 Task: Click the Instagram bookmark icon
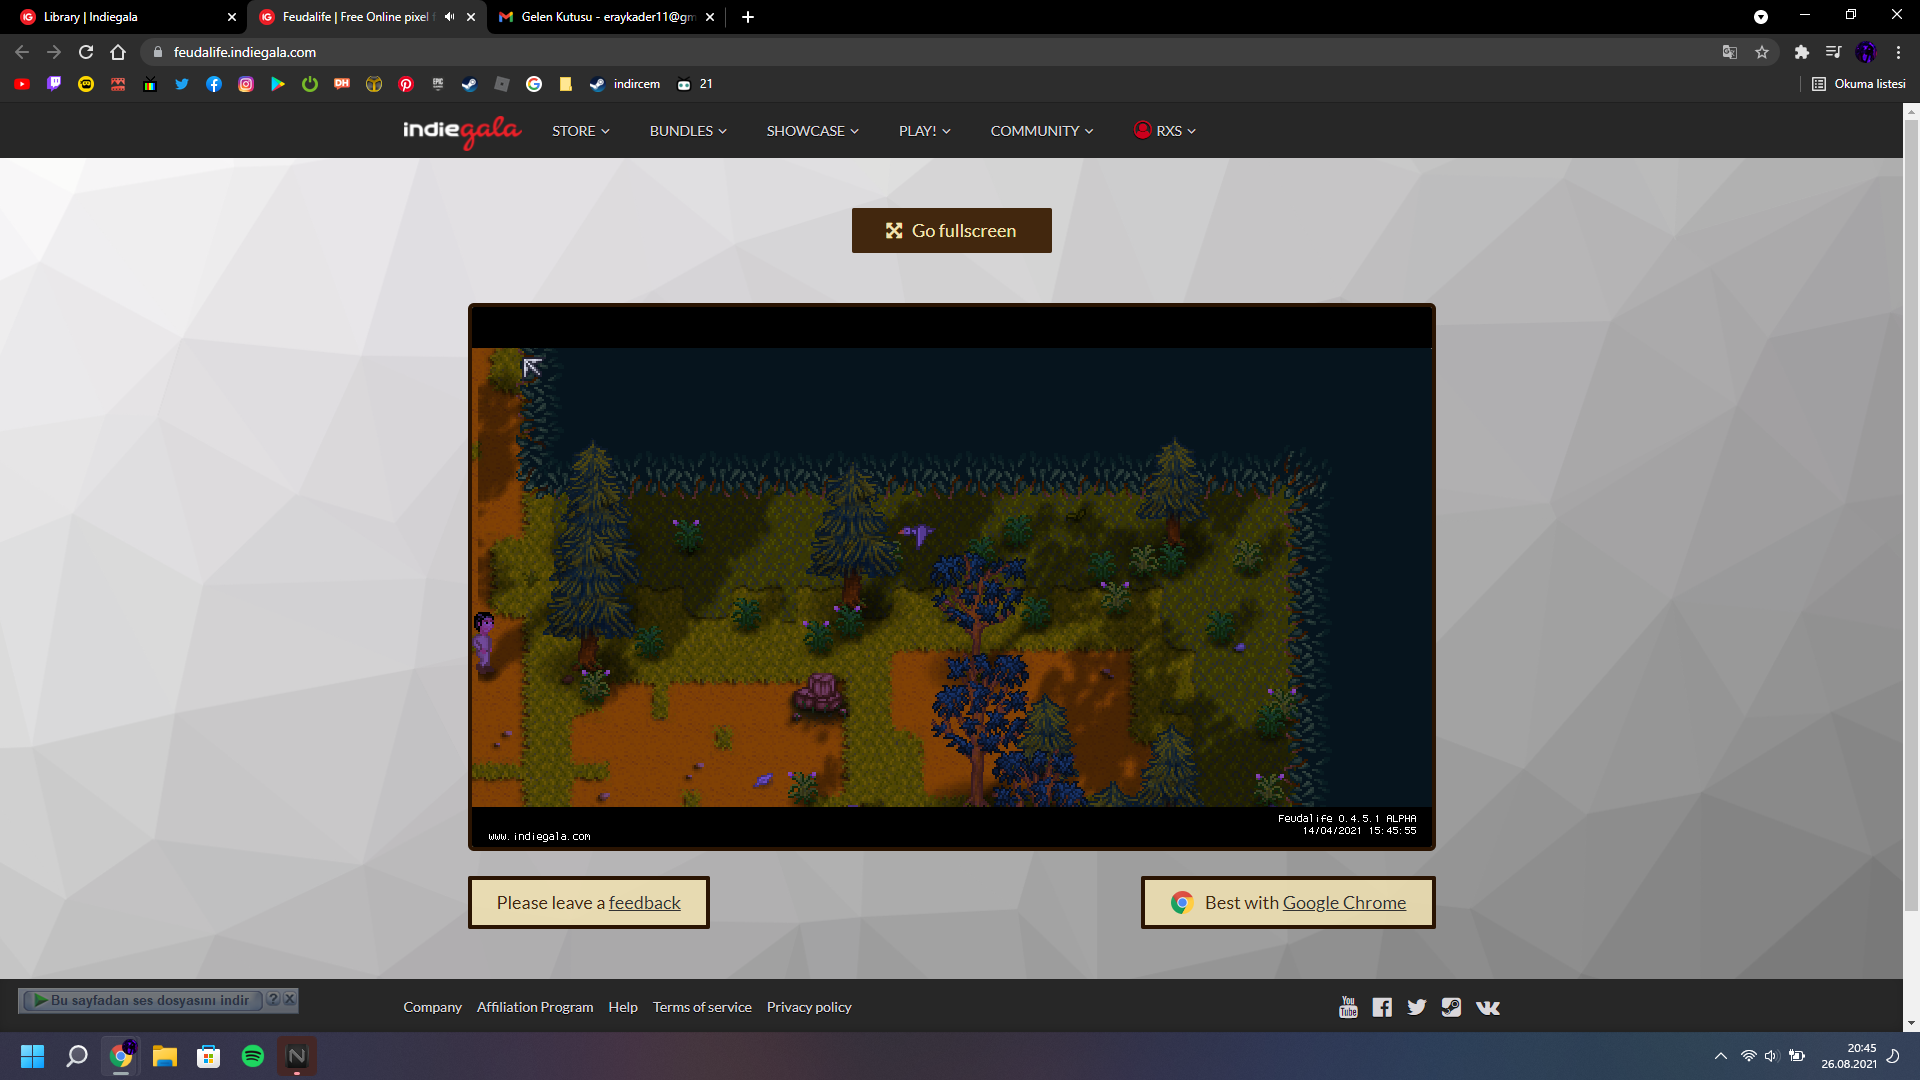(246, 84)
